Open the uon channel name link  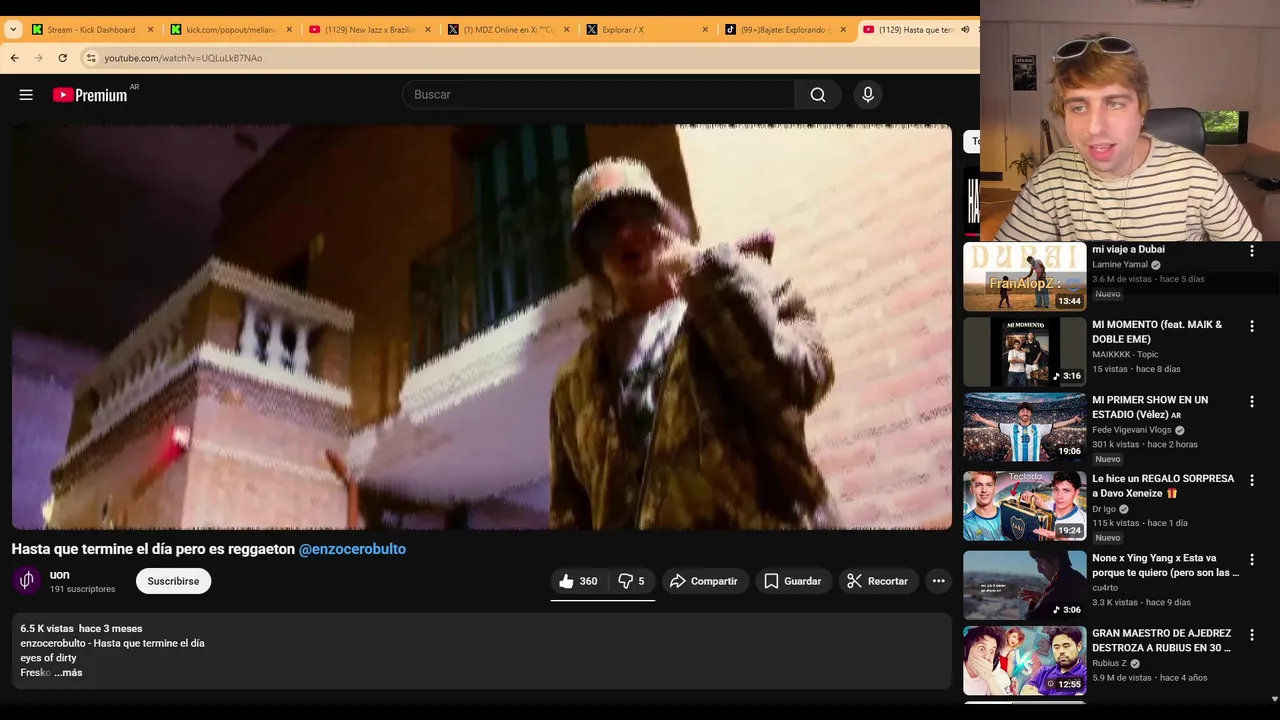pyautogui.click(x=60, y=575)
